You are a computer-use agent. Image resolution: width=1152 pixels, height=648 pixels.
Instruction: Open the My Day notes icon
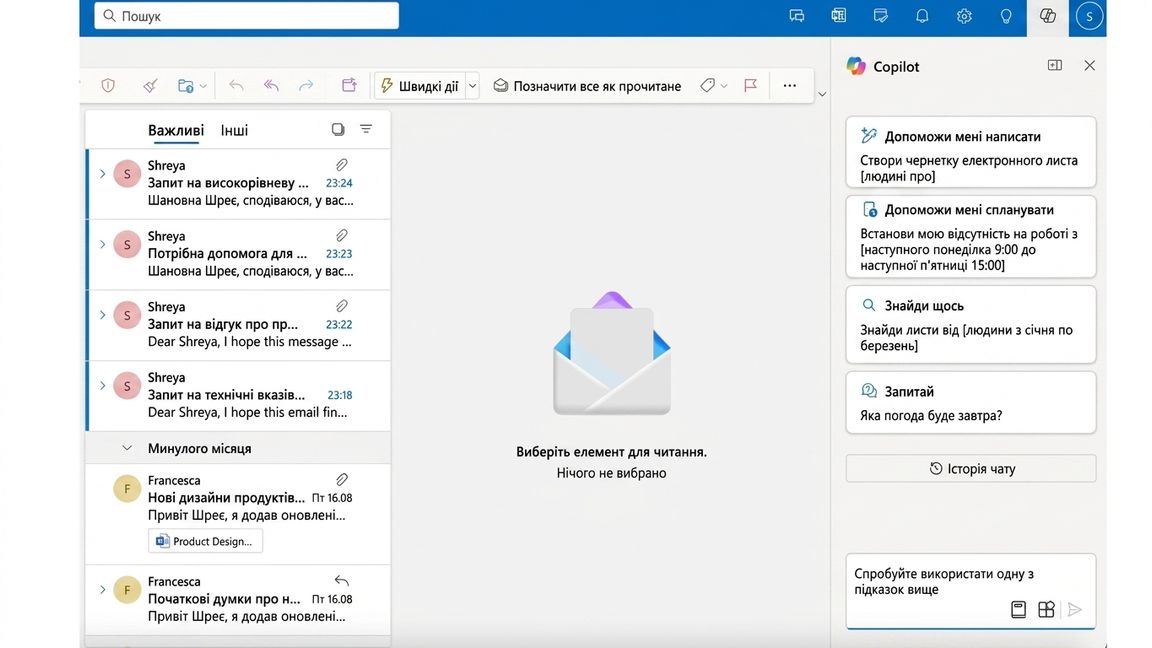point(880,15)
